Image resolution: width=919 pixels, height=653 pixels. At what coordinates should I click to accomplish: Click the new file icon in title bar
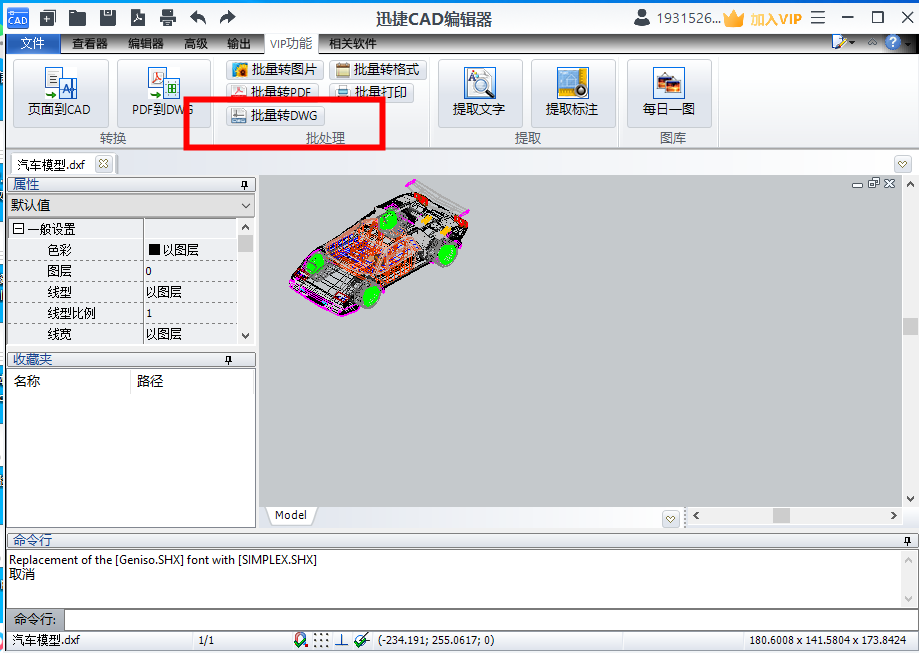(47, 18)
